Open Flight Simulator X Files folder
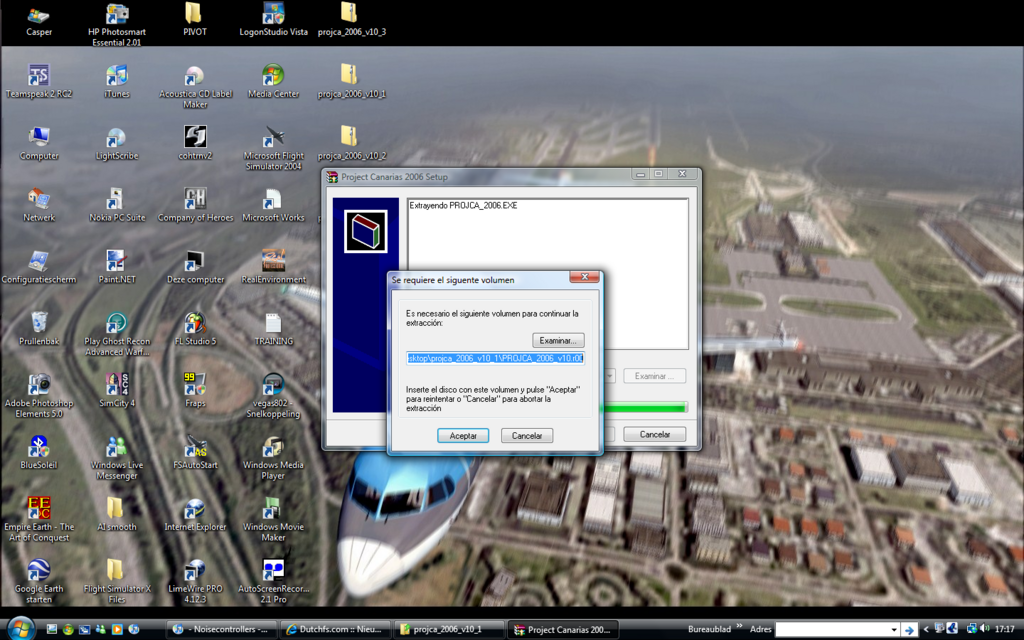 point(117,581)
